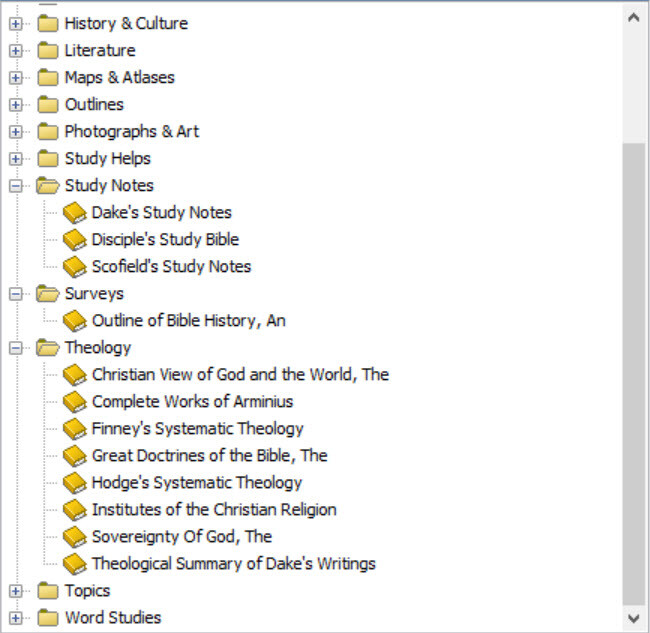Viewport: 650px width, 633px height.
Task: Click the open Surveys folder icon
Action: pos(48,293)
